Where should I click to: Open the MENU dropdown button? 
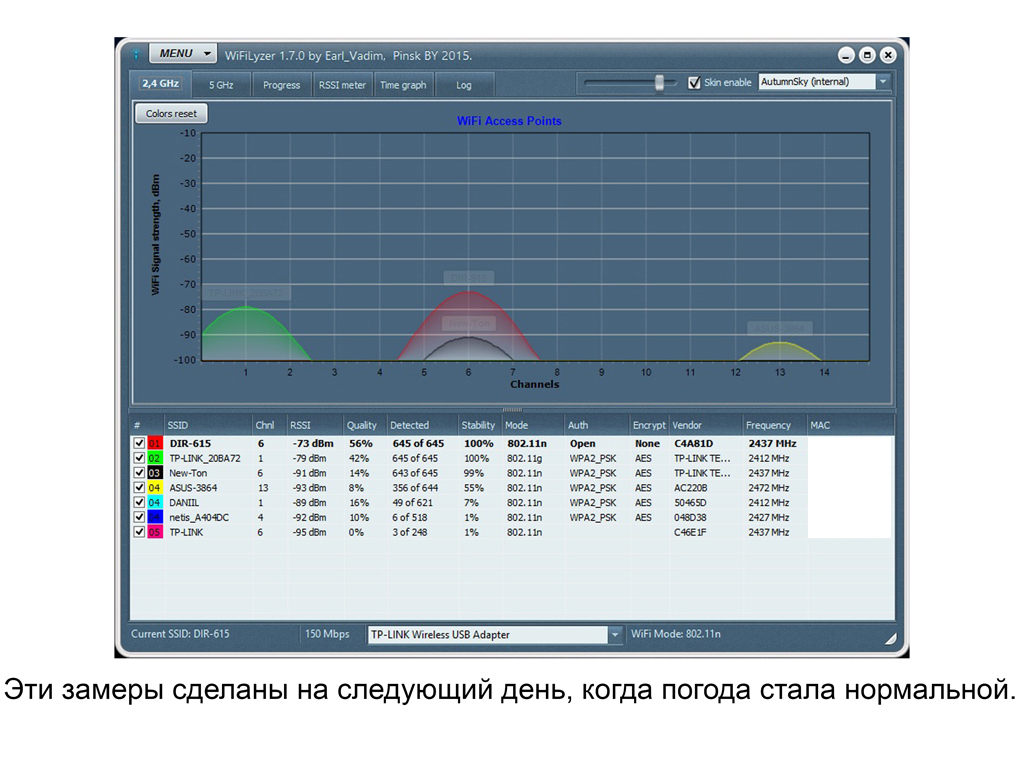point(182,53)
